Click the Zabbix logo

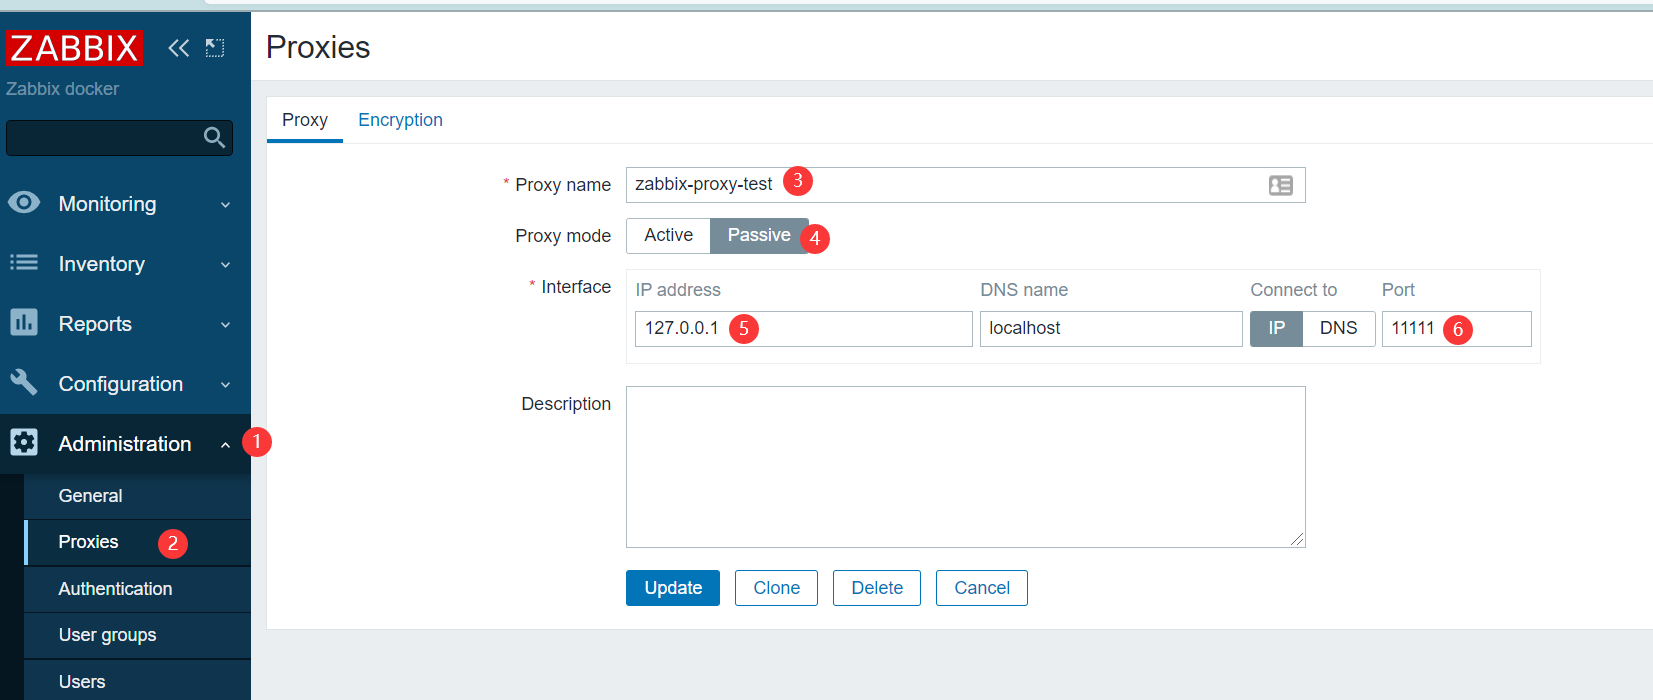[75, 48]
